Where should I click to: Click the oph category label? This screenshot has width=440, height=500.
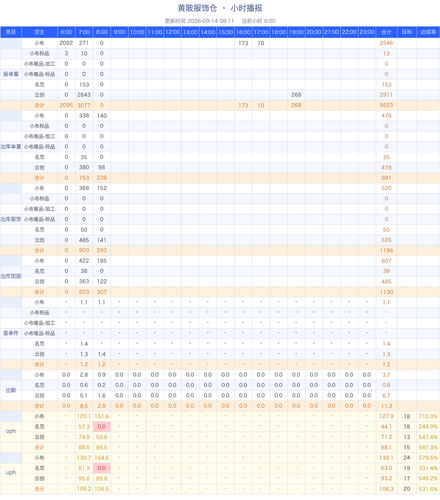tap(11, 431)
